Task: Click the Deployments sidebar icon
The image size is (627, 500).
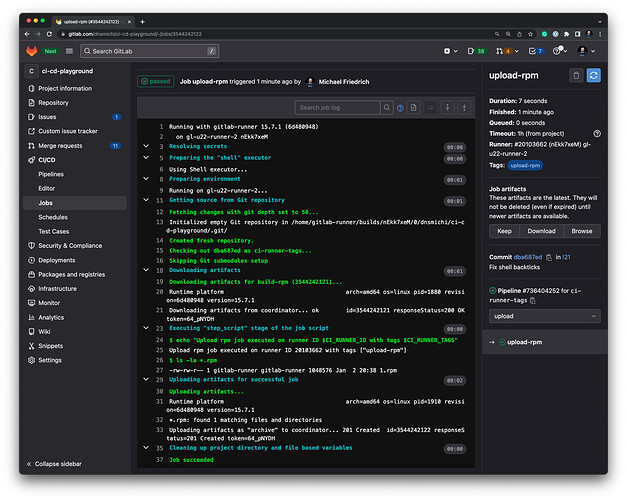Action: tap(31, 260)
